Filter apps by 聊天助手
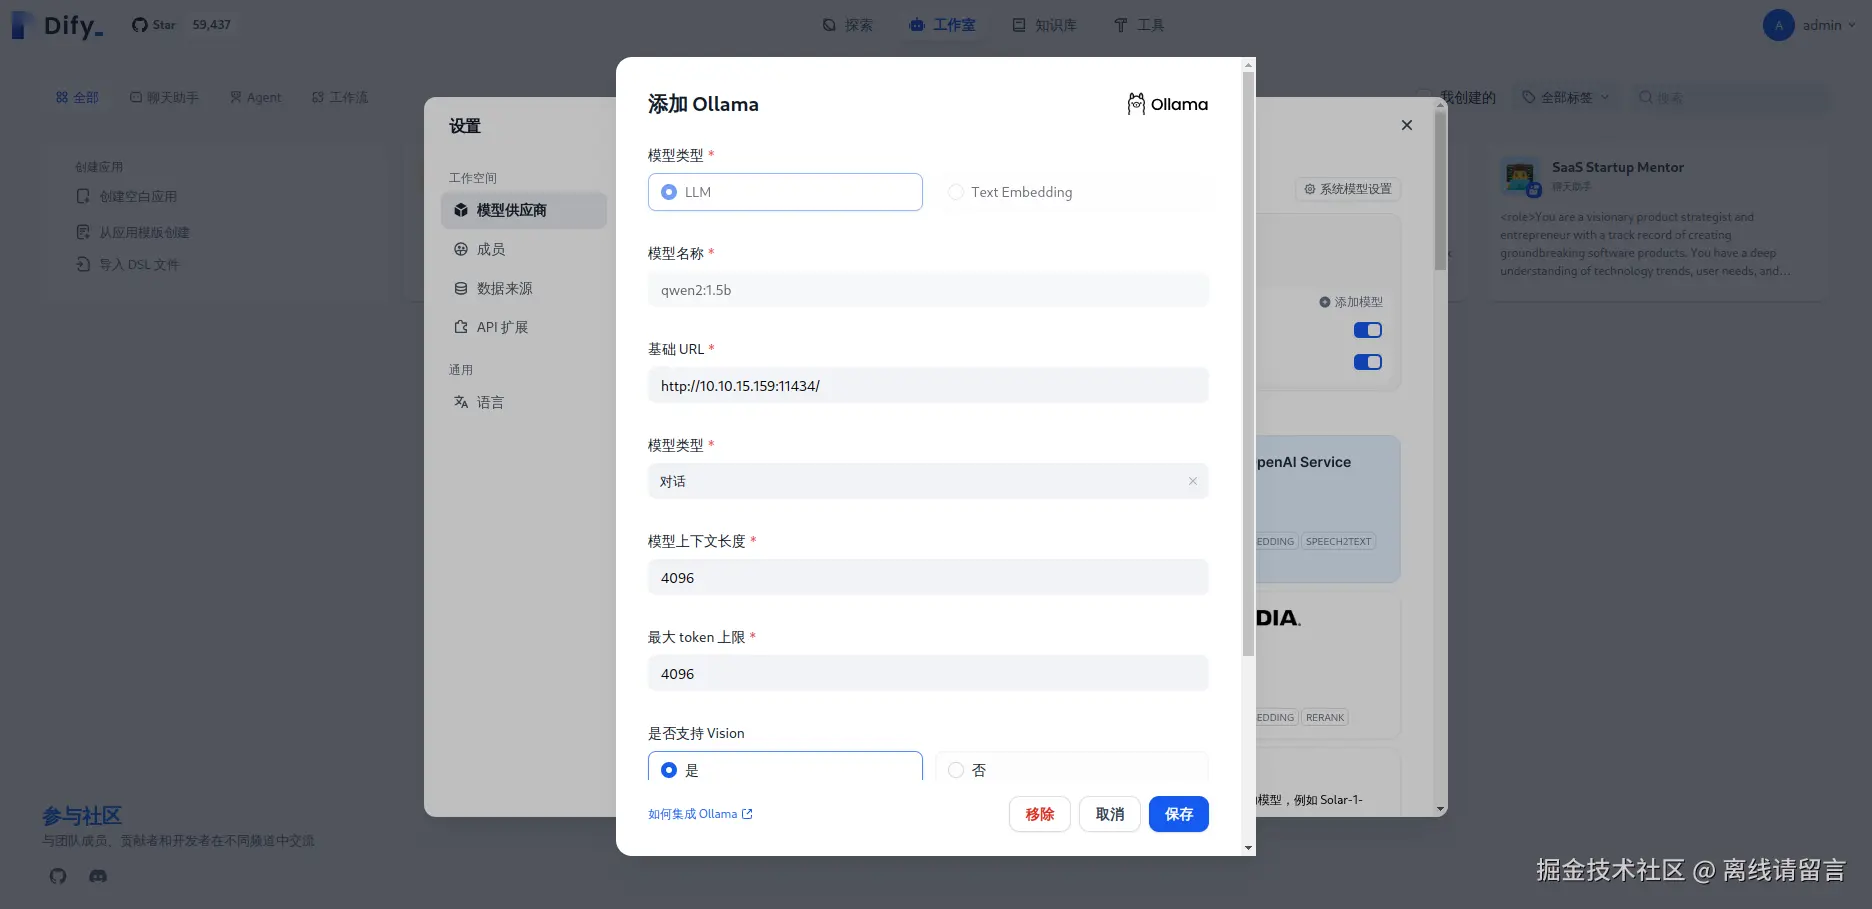 pyautogui.click(x=164, y=97)
